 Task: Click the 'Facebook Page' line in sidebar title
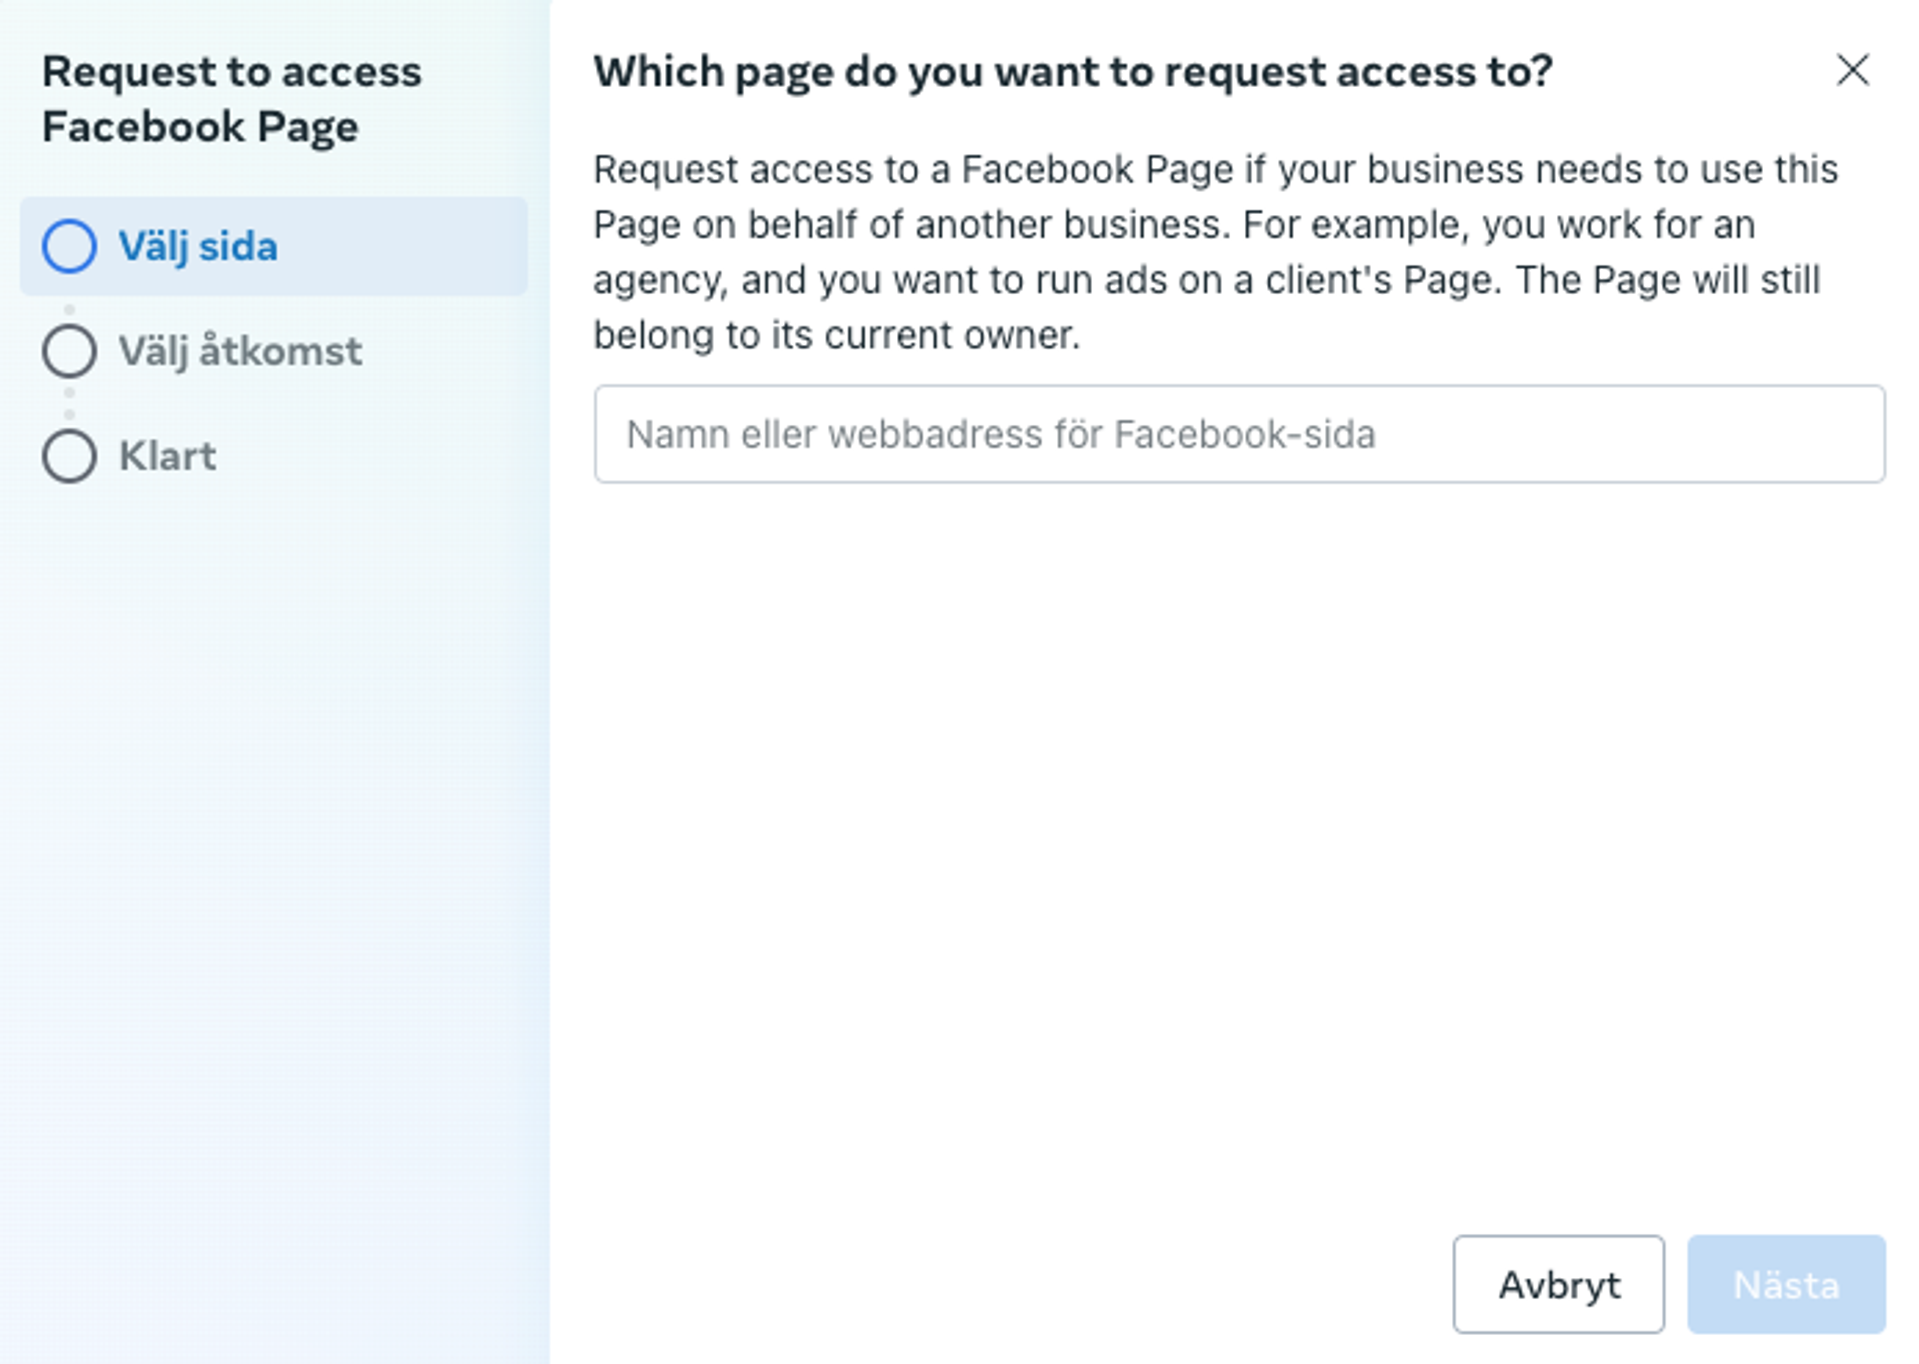[200, 127]
